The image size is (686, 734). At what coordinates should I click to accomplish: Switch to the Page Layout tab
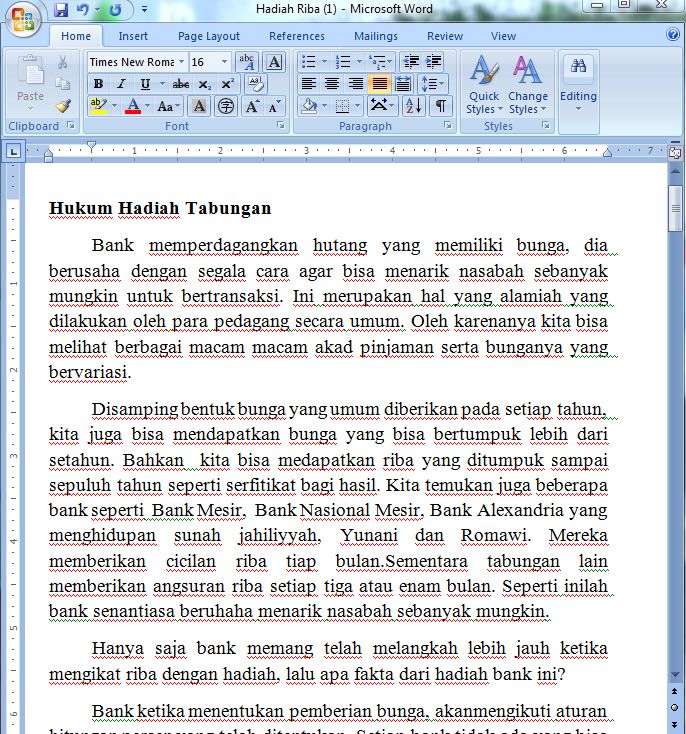[209, 36]
